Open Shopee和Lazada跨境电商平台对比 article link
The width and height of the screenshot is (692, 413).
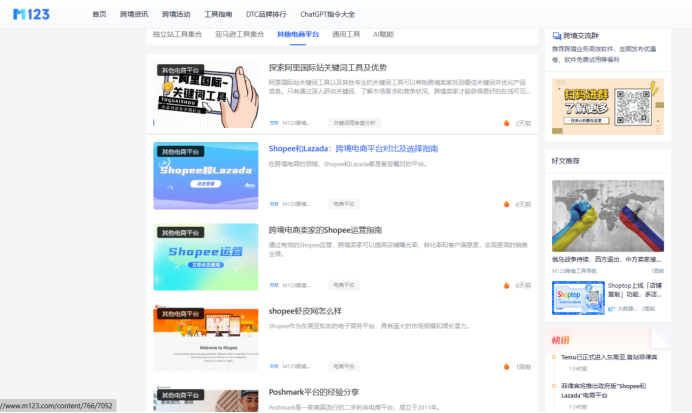coord(353,149)
